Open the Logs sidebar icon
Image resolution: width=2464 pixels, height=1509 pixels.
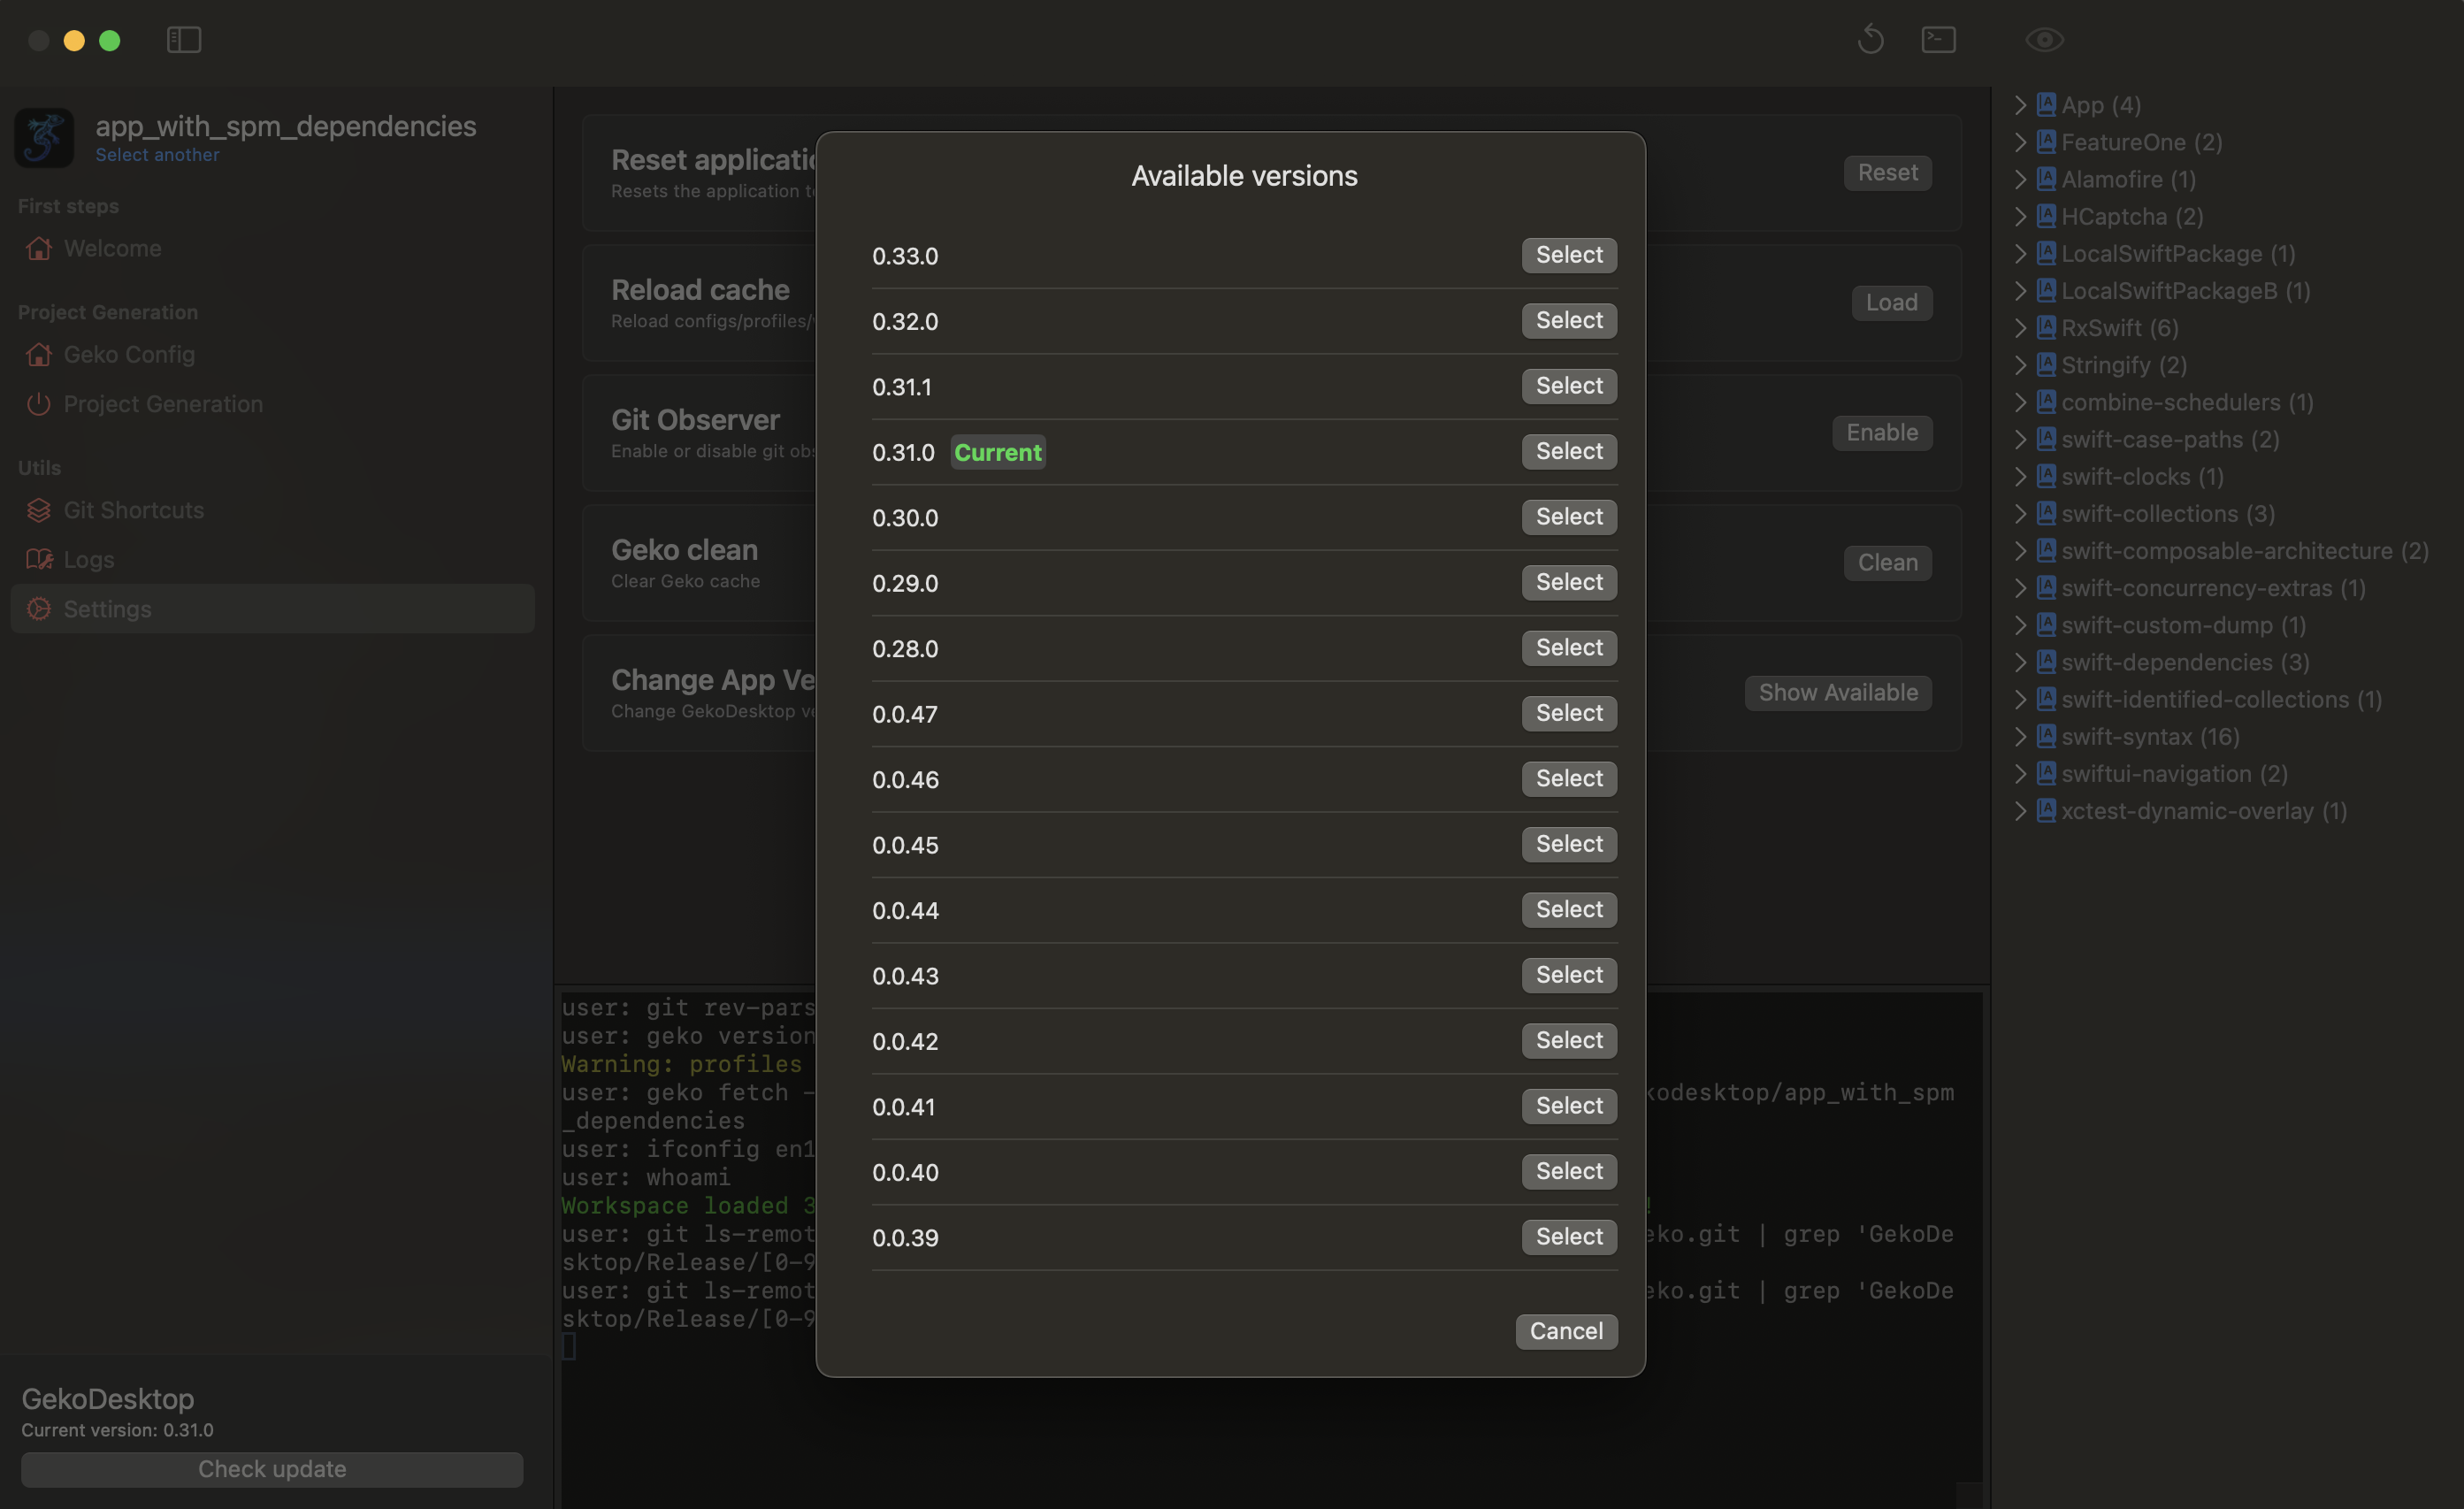39,560
